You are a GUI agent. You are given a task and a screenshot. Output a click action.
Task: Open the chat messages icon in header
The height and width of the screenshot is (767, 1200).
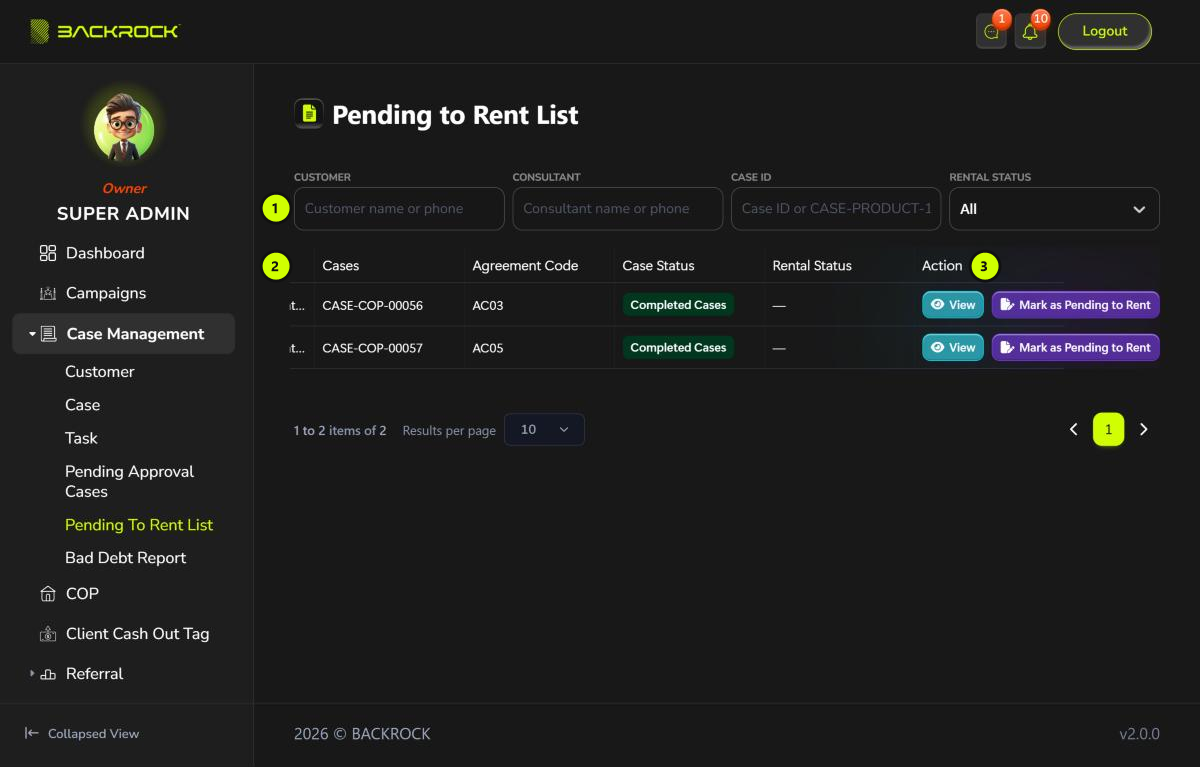pyautogui.click(x=991, y=32)
